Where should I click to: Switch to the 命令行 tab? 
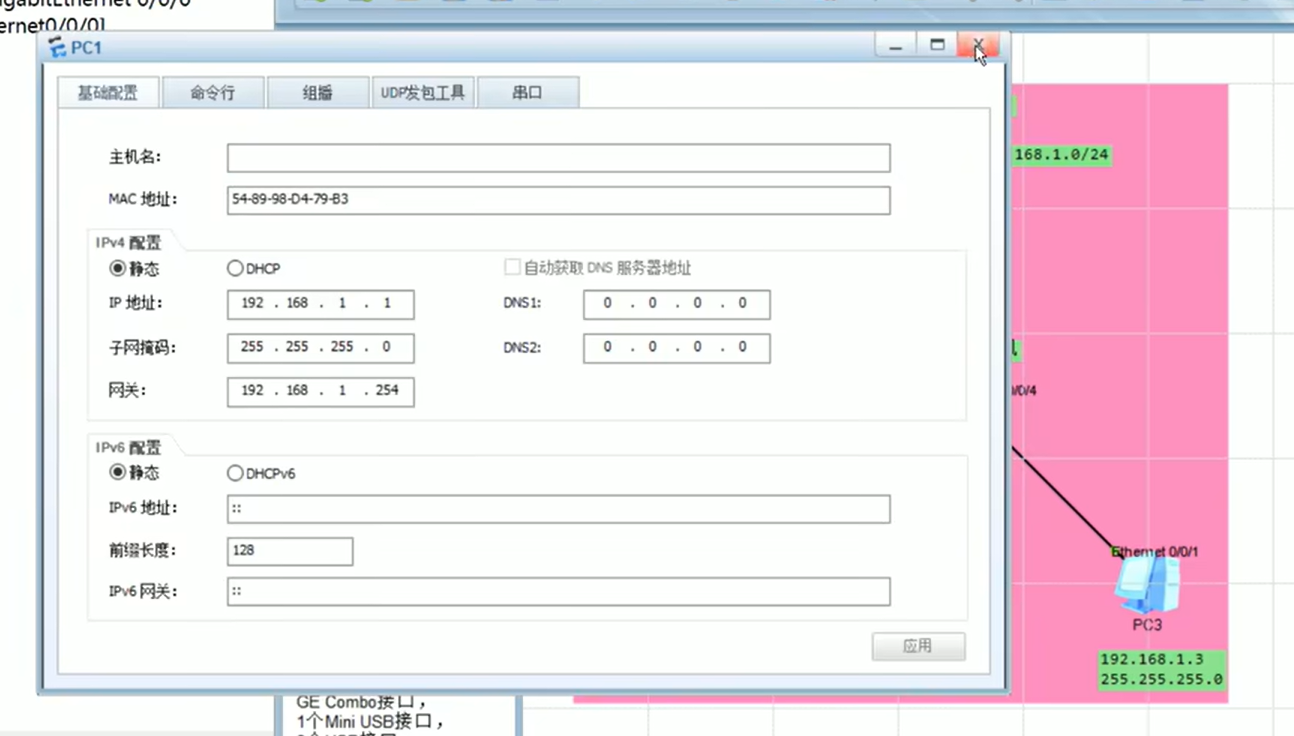(213, 93)
